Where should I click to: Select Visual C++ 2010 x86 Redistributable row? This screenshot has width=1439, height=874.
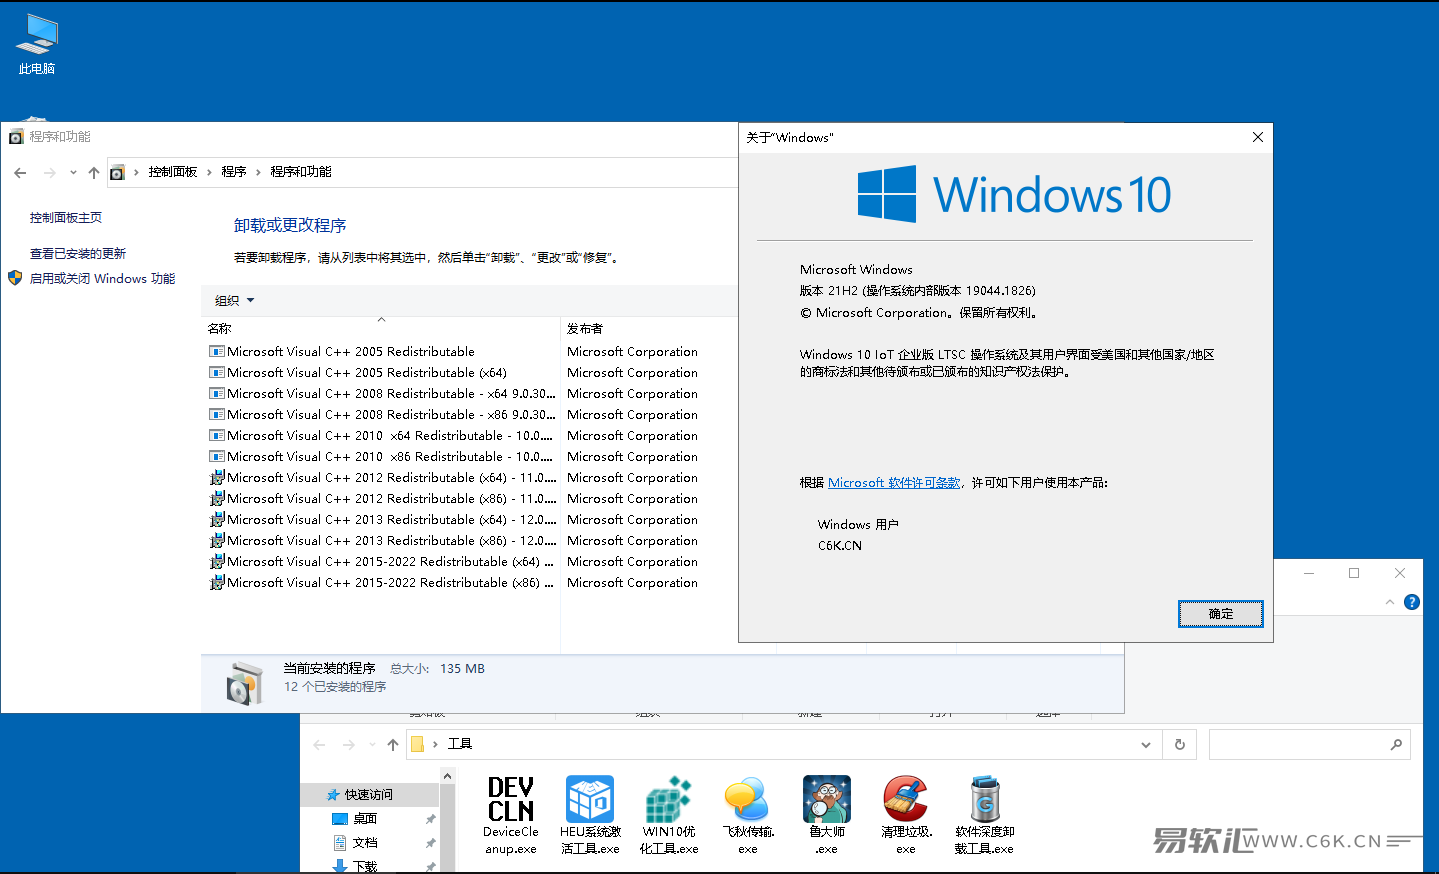coord(382,457)
